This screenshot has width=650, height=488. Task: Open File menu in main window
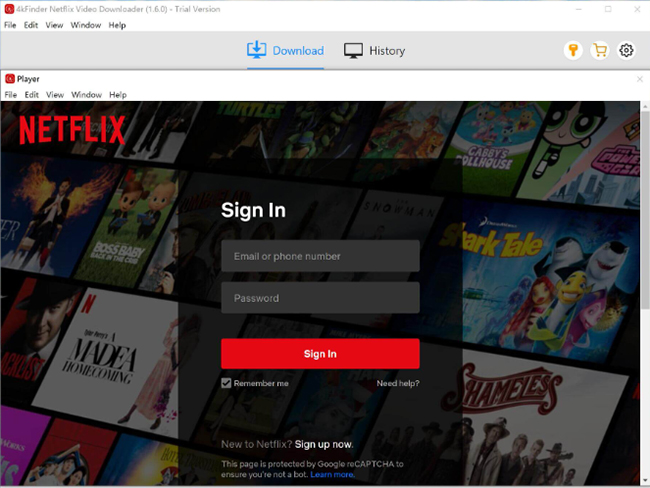click(10, 25)
